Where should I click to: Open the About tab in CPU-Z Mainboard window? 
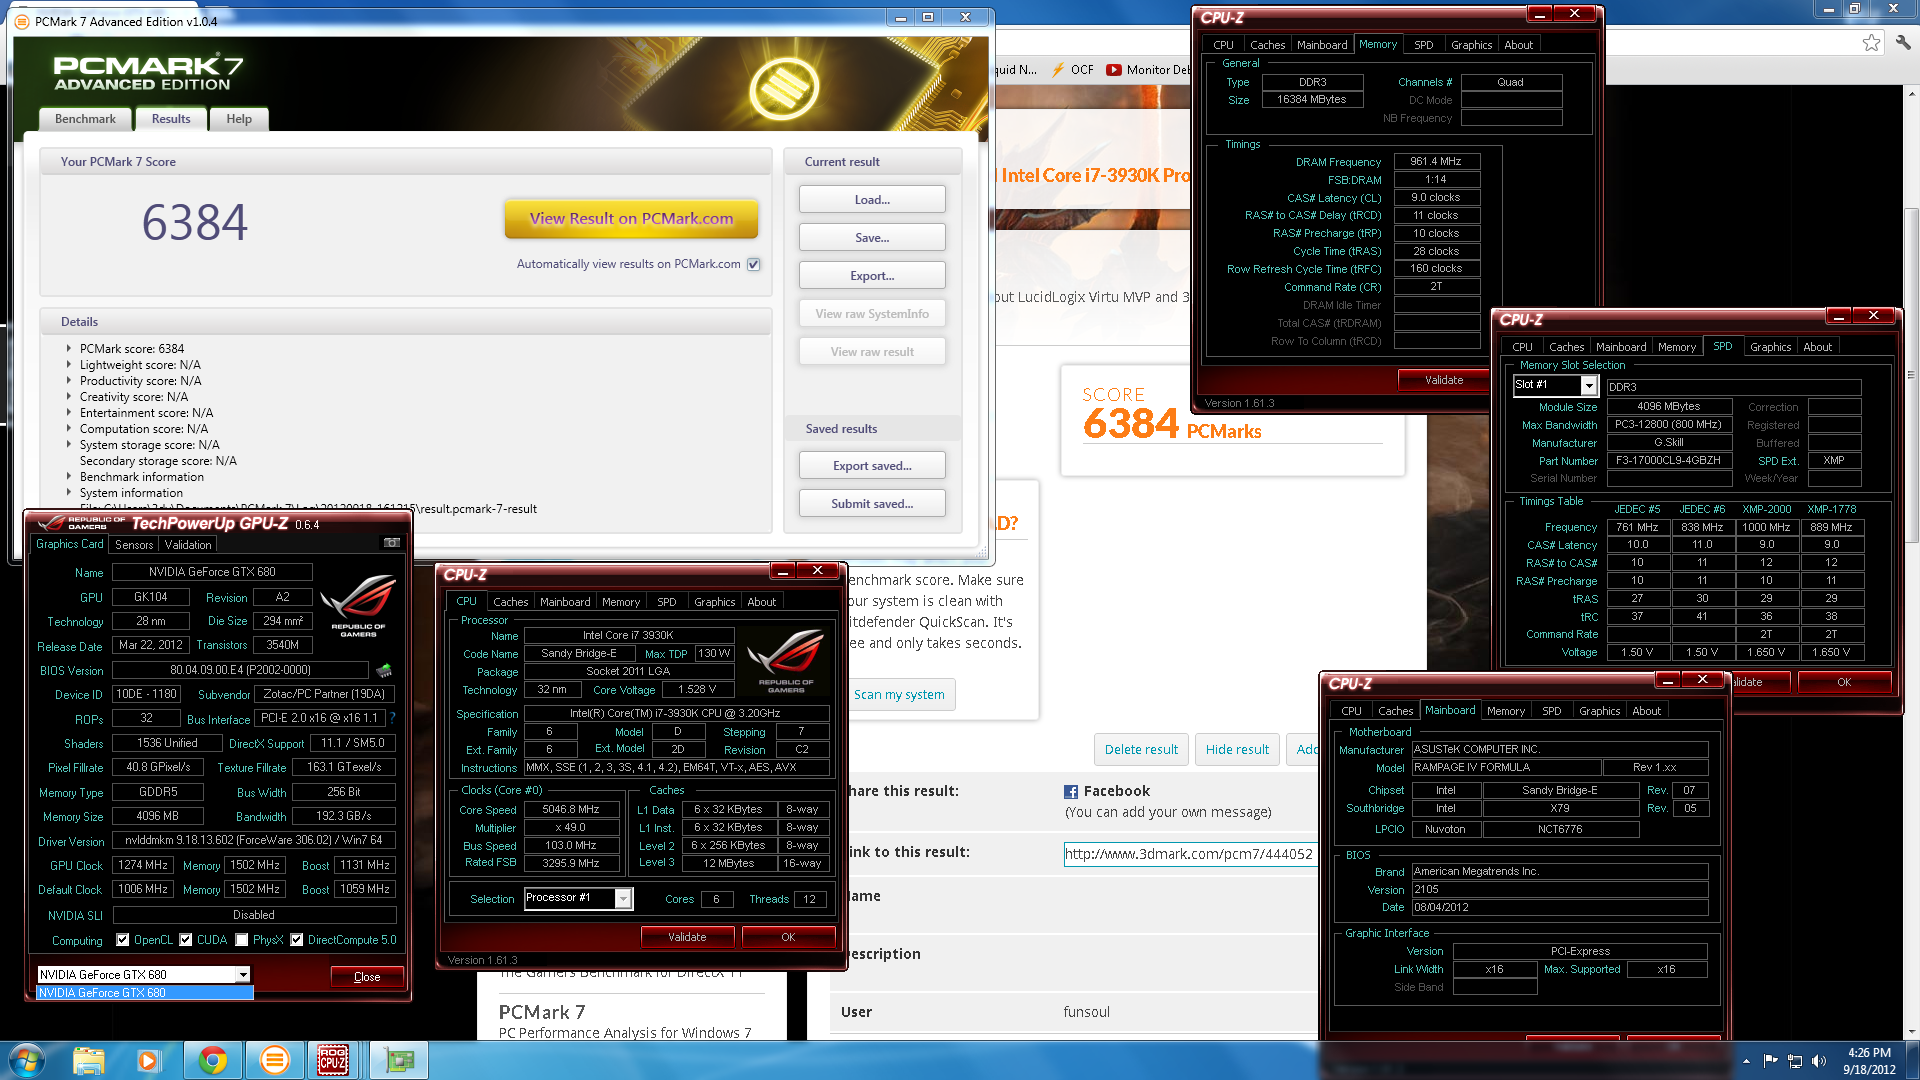1646,711
